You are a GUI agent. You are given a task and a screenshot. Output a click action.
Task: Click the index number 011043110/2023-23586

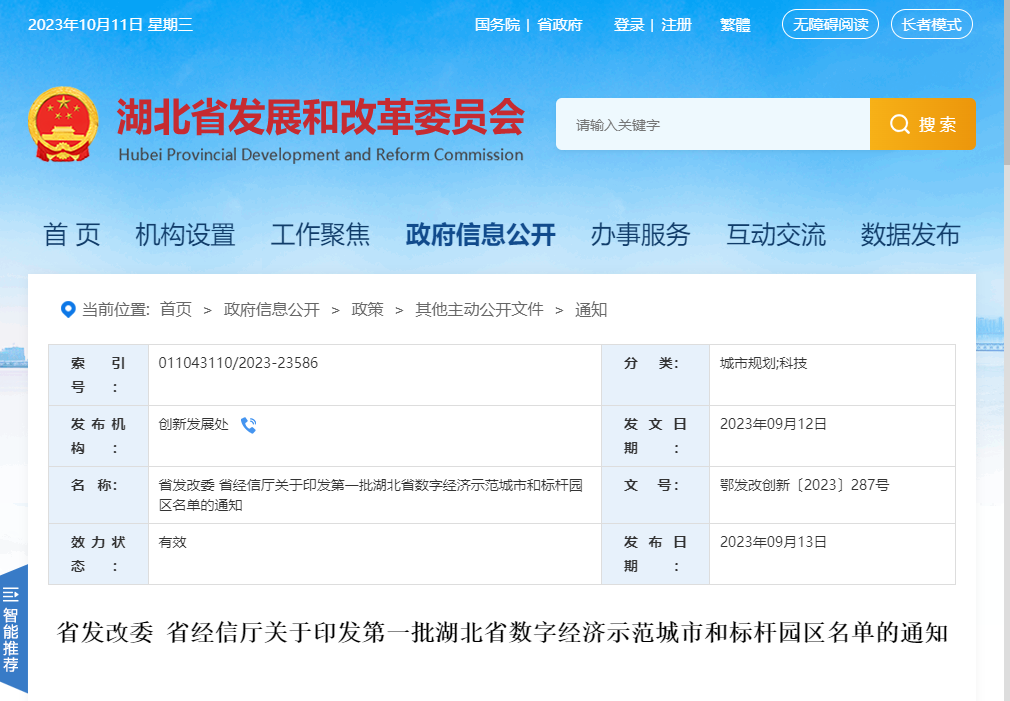click(238, 363)
